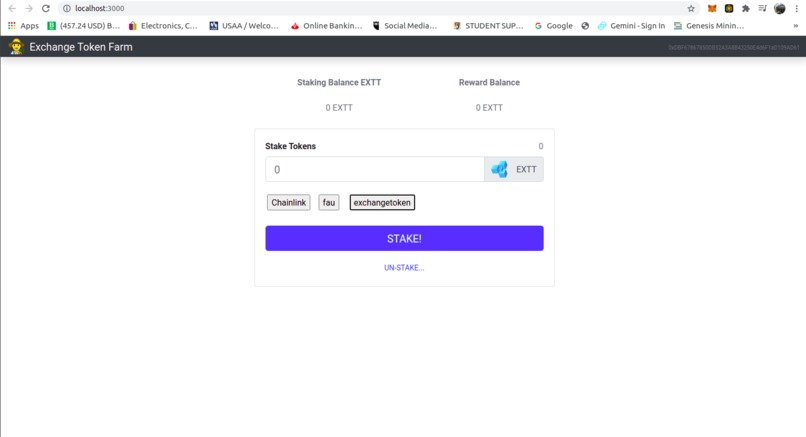Image resolution: width=806 pixels, height=437 pixels.
Task: Click the site info icon in address bar
Action: [67, 9]
